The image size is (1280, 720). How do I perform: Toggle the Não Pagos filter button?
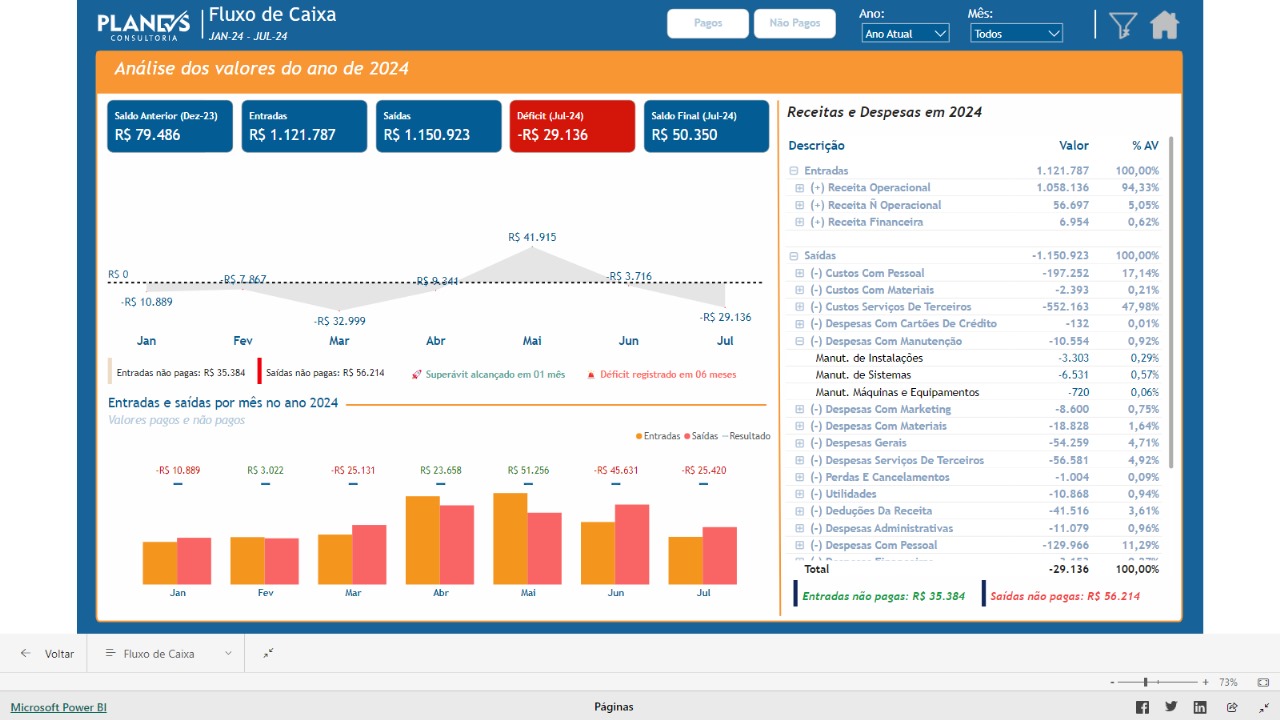795,24
